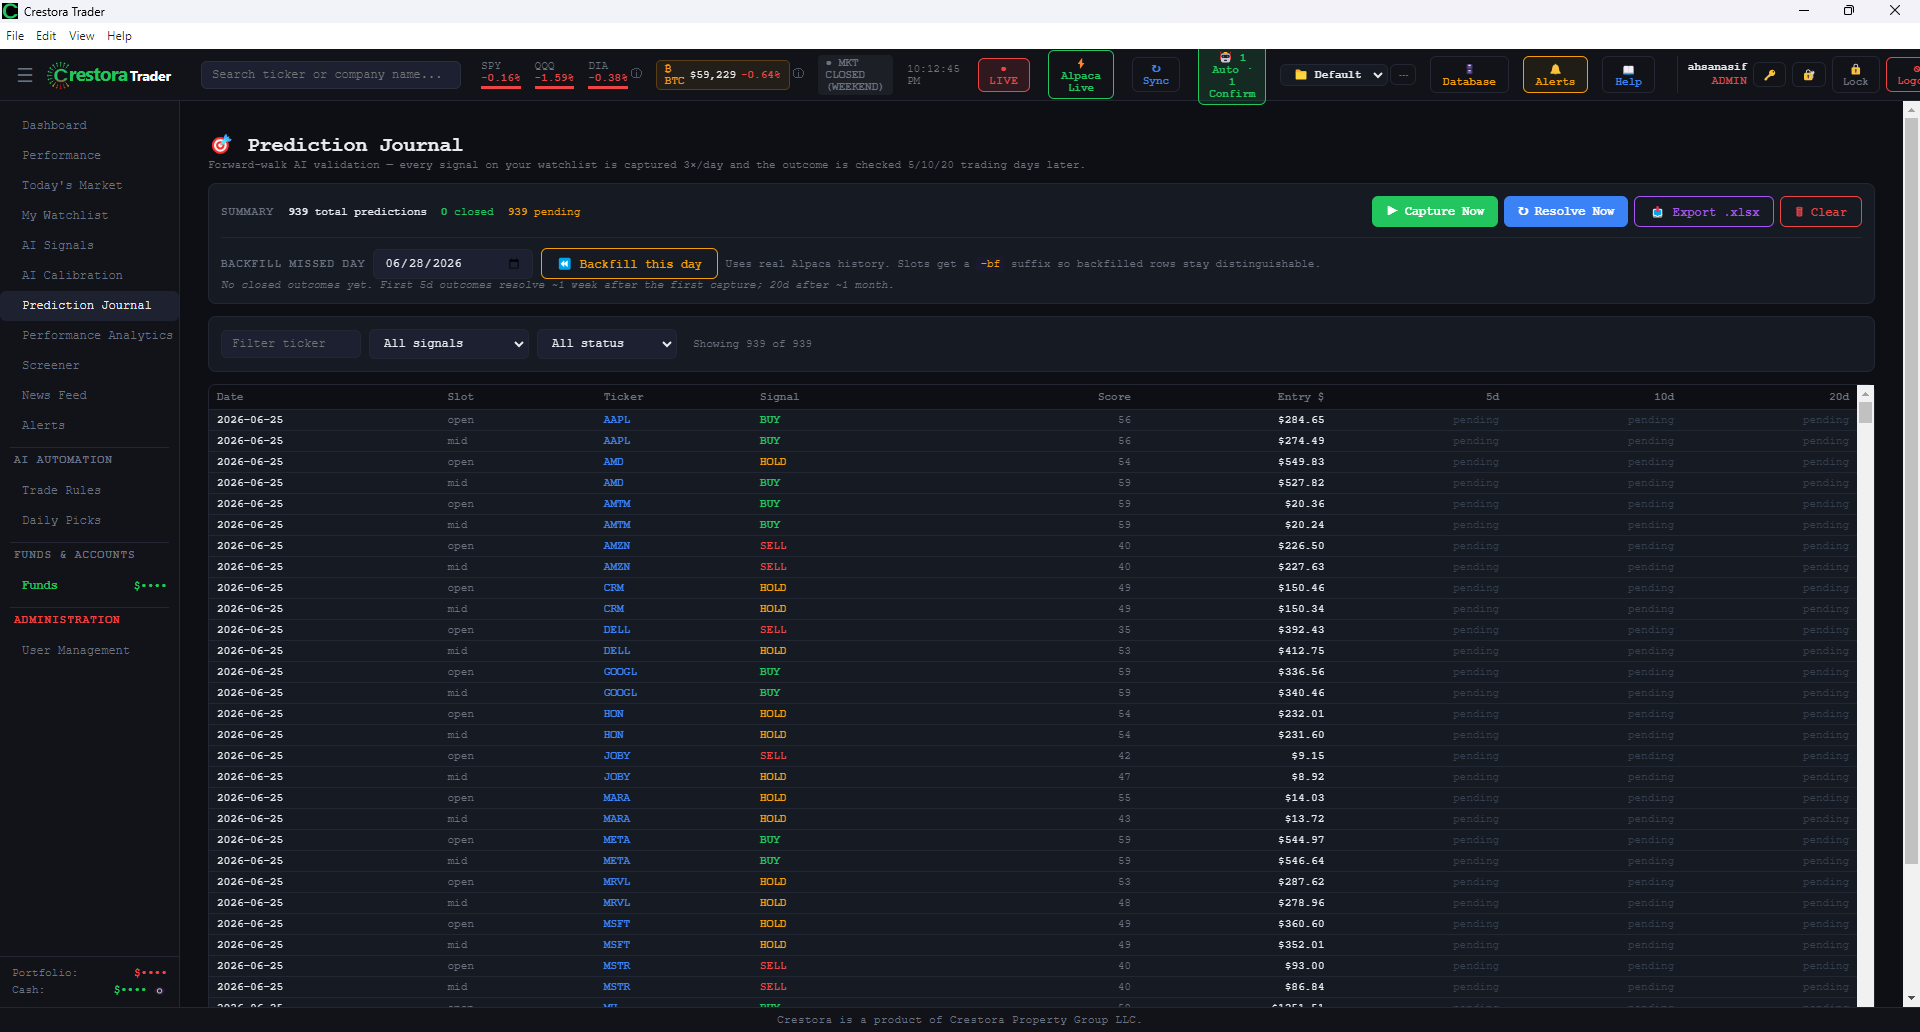Toggle the hamburger sidebar menu
Screen dimensions: 1920x1032
(x=25, y=75)
